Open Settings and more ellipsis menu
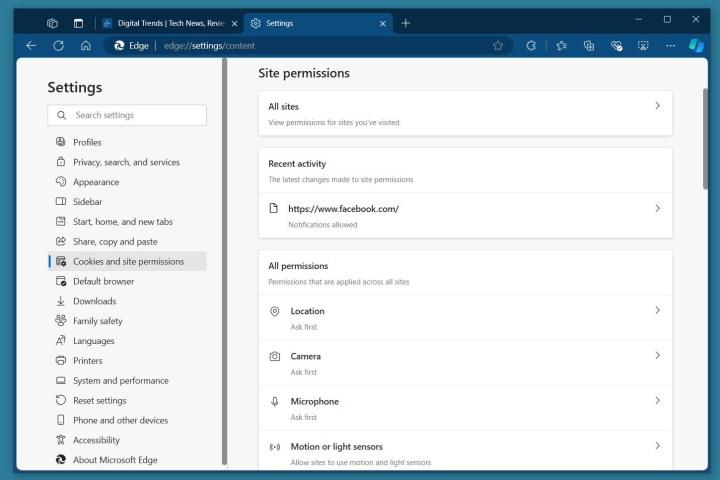 tap(669, 45)
